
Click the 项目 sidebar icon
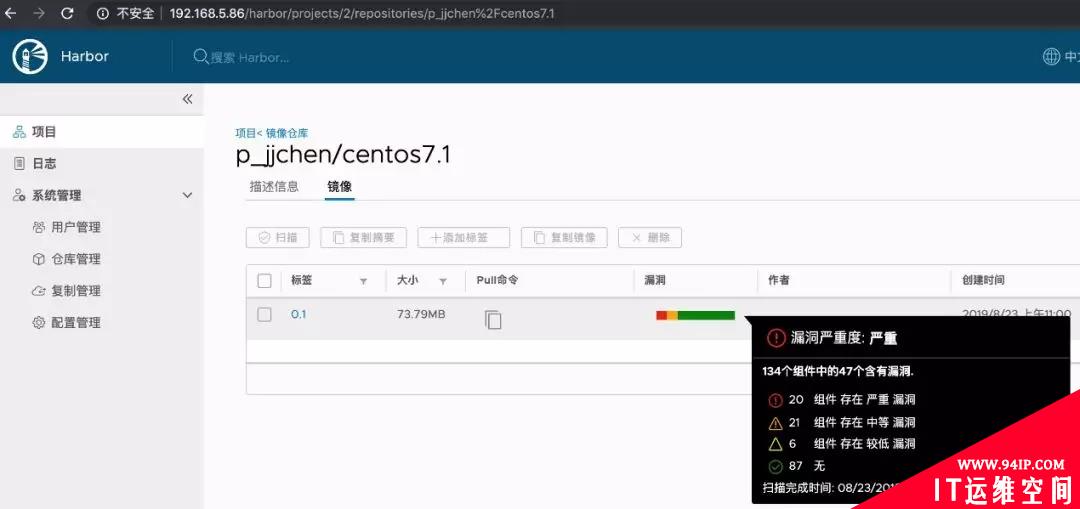click(19, 132)
